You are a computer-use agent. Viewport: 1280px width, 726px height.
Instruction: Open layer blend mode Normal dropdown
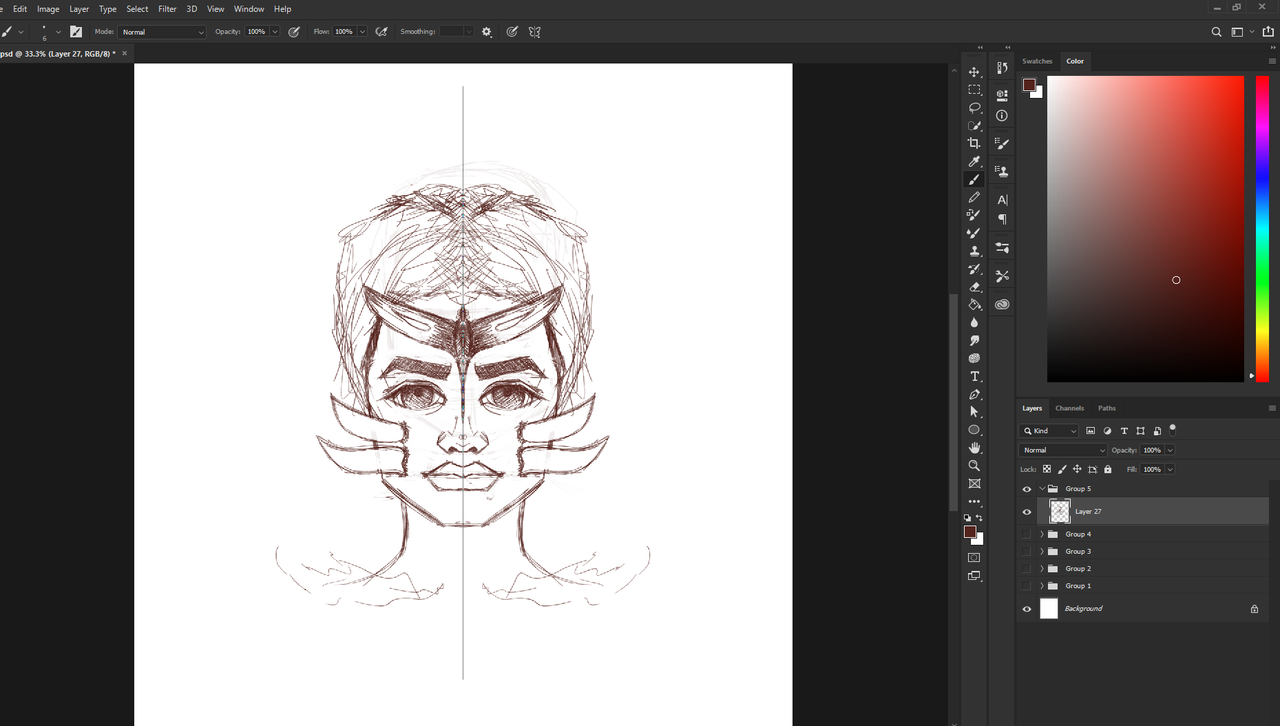click(1063, 450)
